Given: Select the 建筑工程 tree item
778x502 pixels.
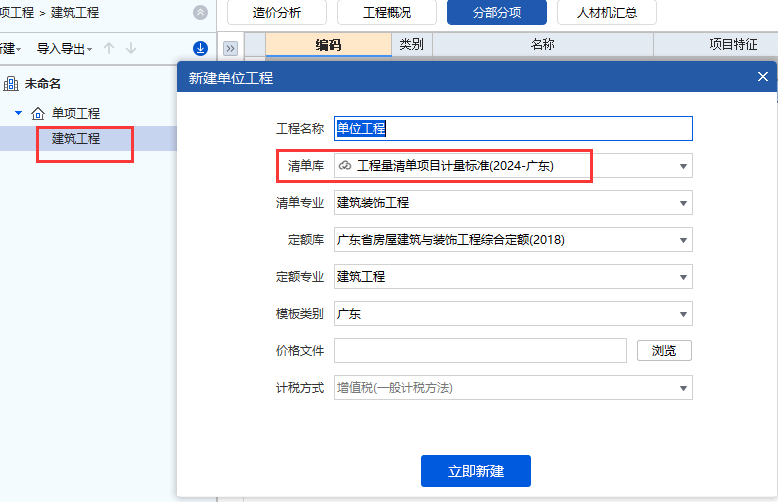Looking at the screenshot, I should pos(76,138).
